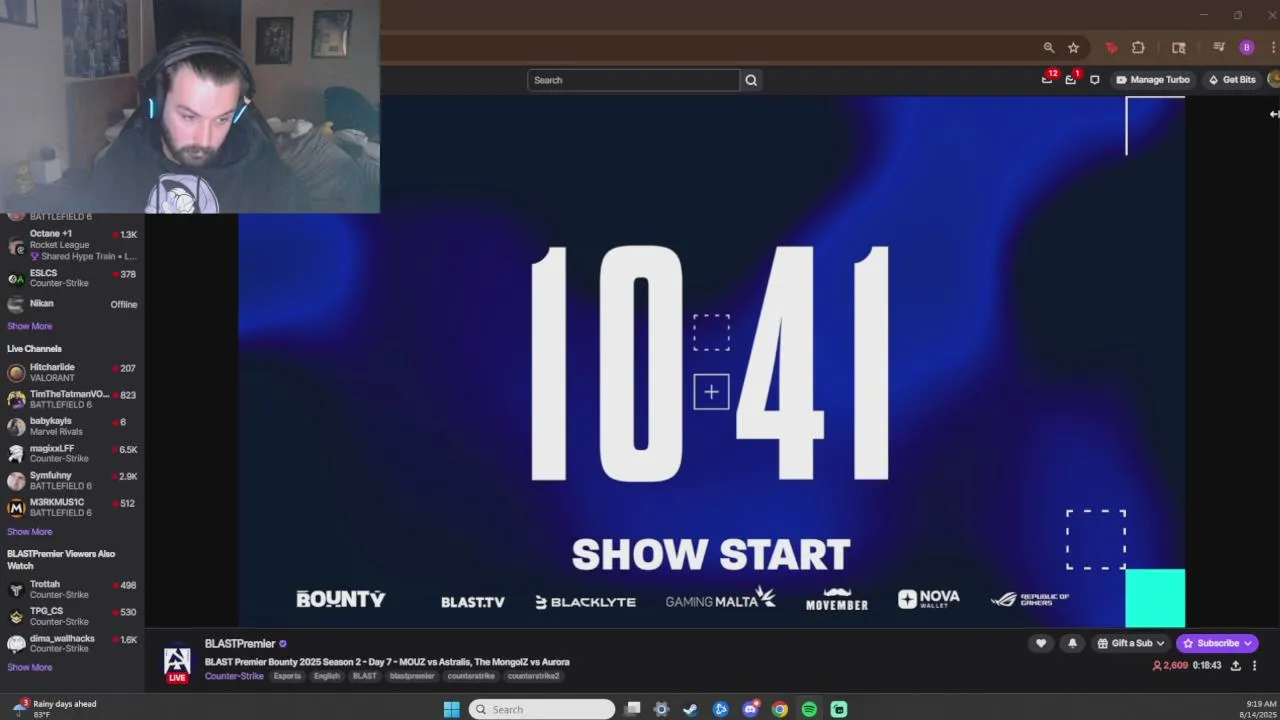Toggle the notification bell for BLASTPremier
Screen dimensions: 1280x720
pos(1072,643)
